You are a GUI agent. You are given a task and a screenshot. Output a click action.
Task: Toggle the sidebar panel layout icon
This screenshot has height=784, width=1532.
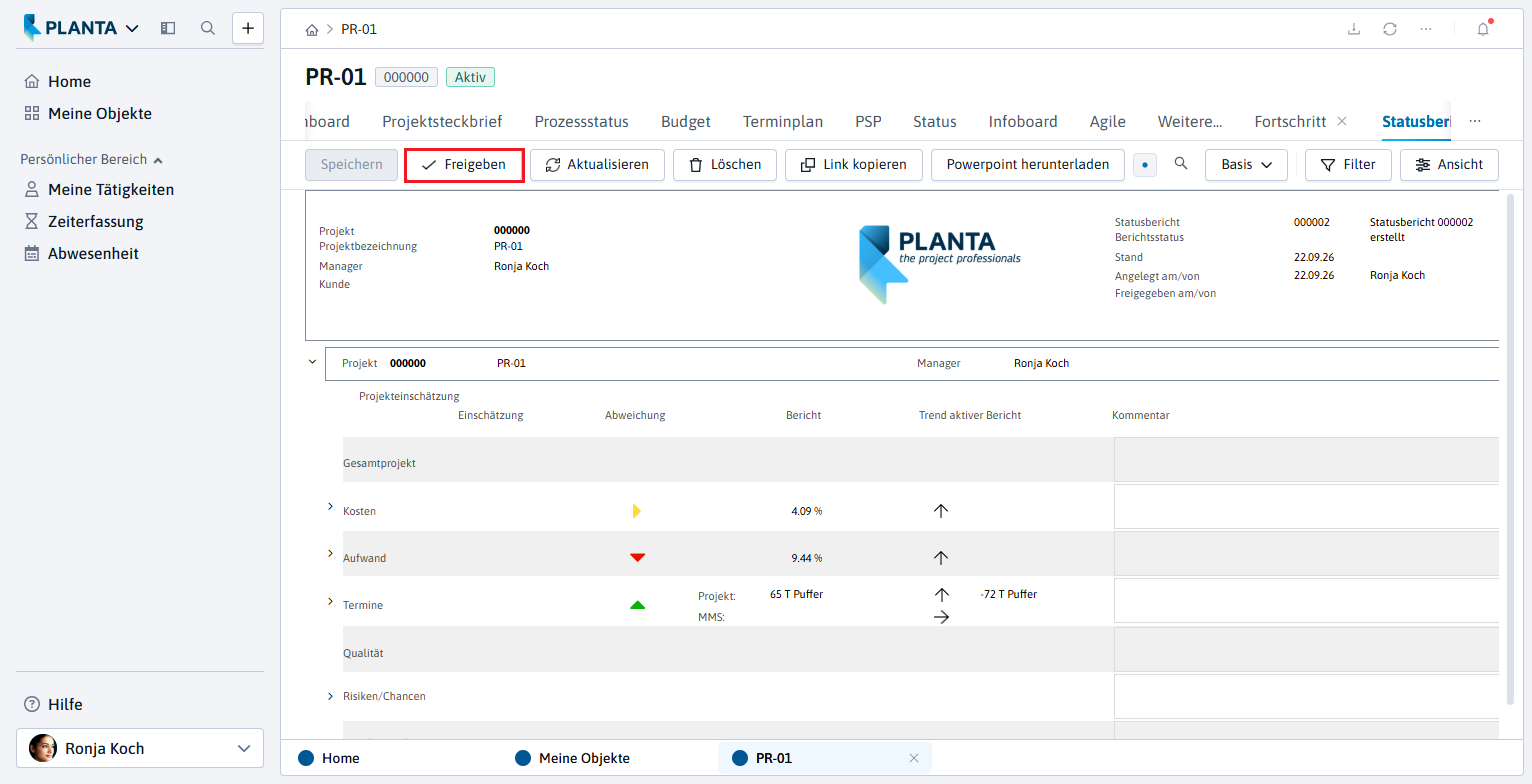point(168,28)
